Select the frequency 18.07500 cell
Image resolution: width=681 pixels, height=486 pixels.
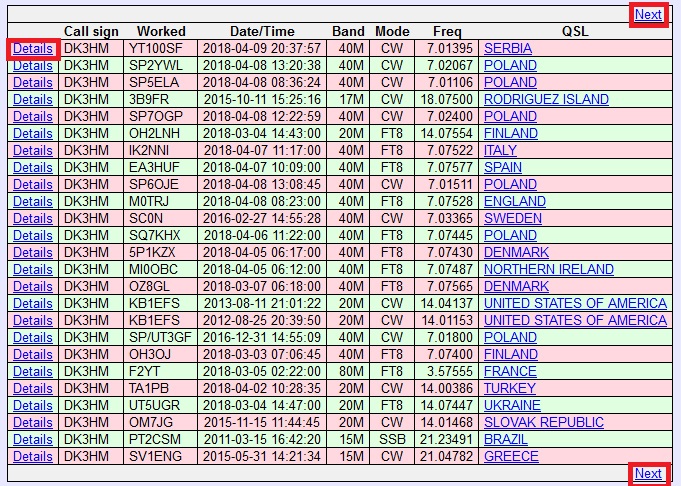coord(446,99)
